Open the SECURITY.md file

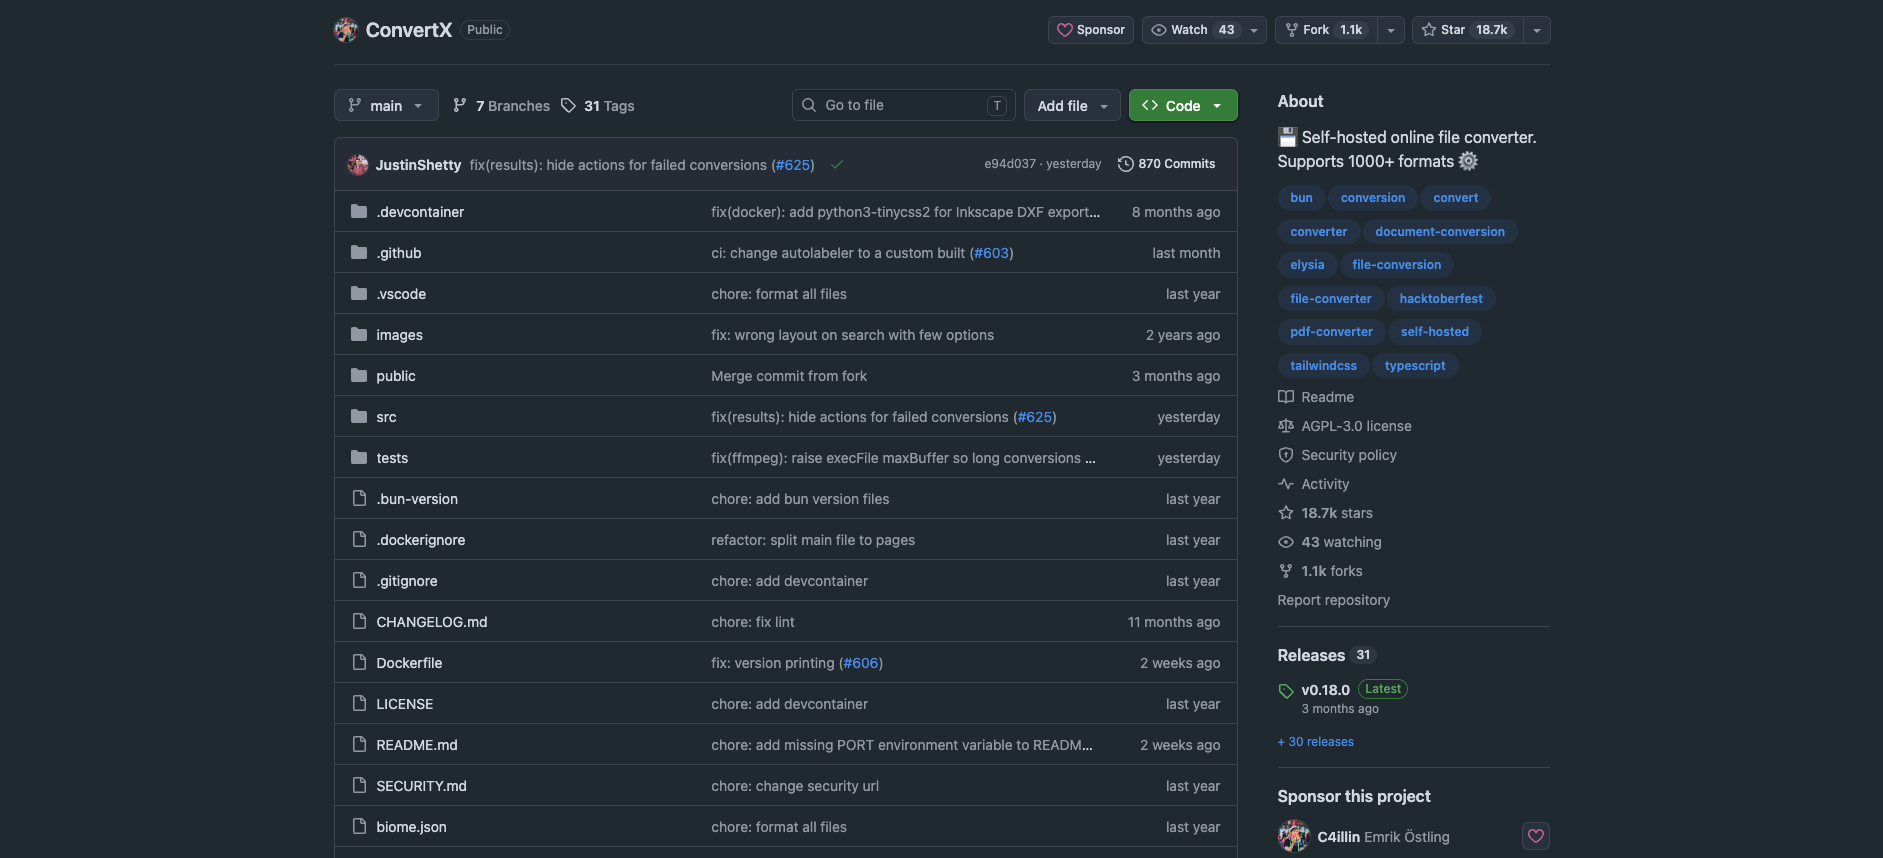[421, 786]
